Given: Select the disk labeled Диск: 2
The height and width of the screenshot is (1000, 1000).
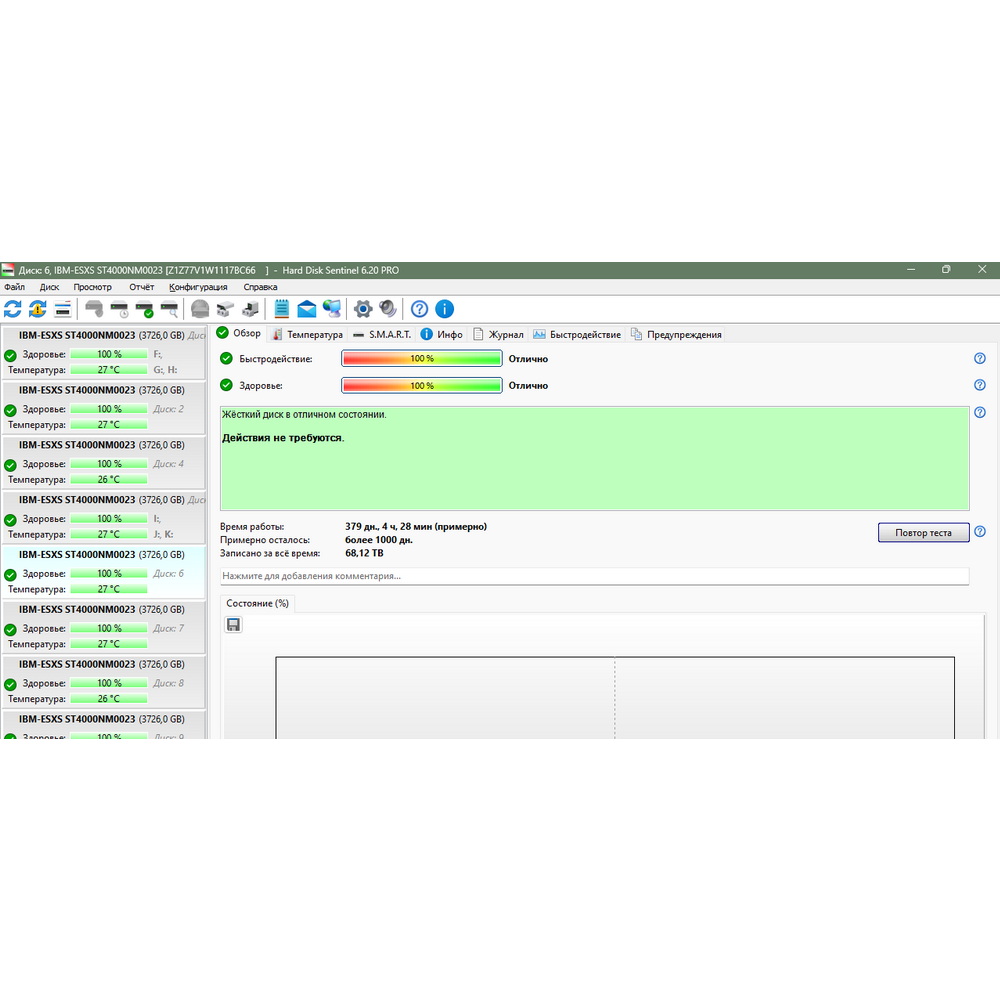Looking at the screenshot, I should coord(104,408).
